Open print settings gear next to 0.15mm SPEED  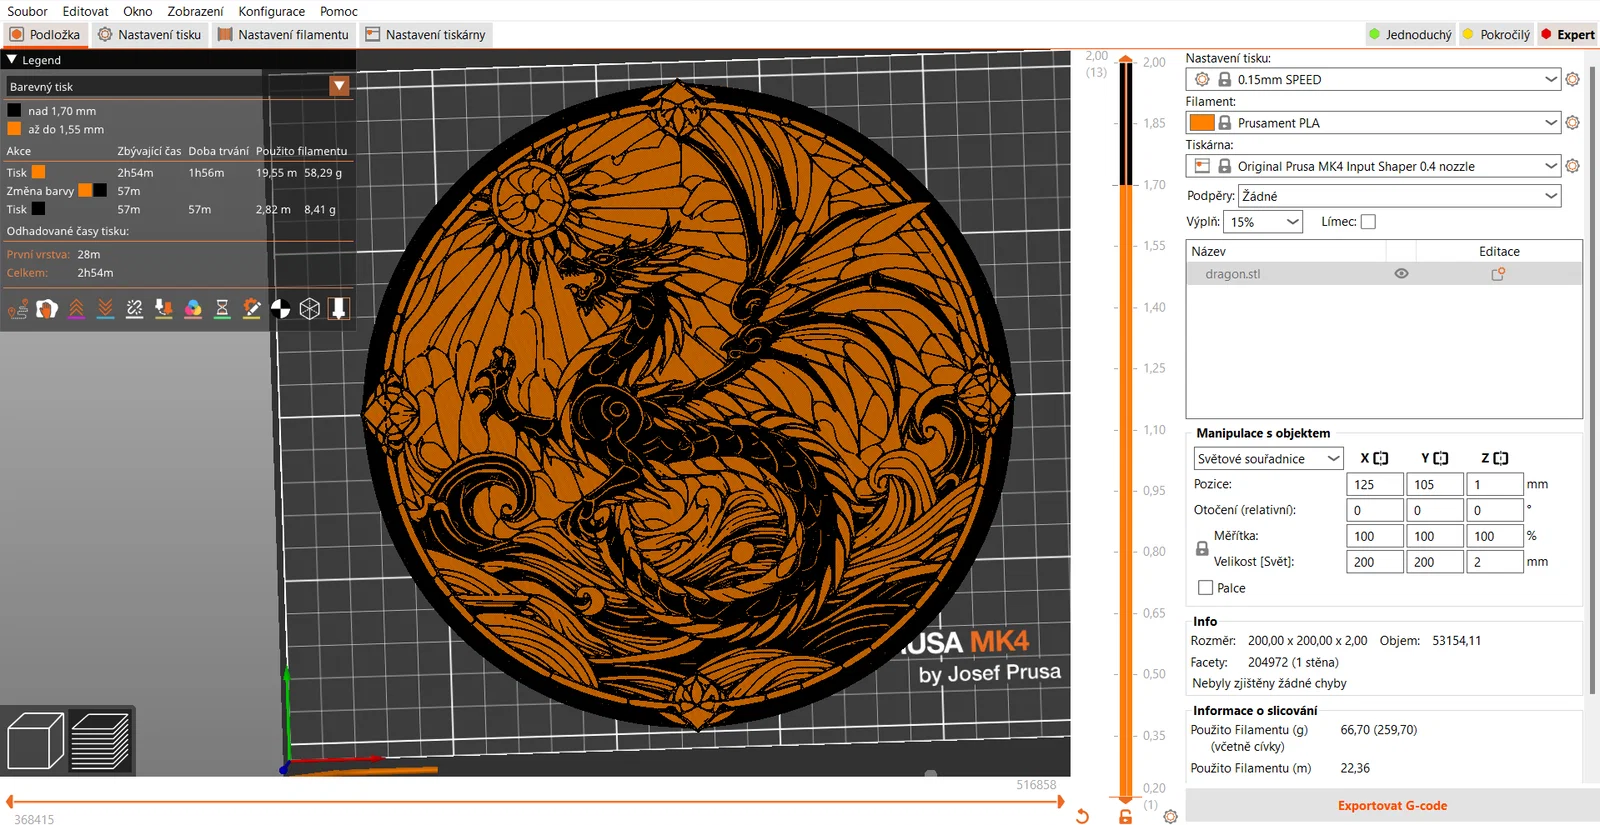pyautogui.click(x=1572, y=79)
